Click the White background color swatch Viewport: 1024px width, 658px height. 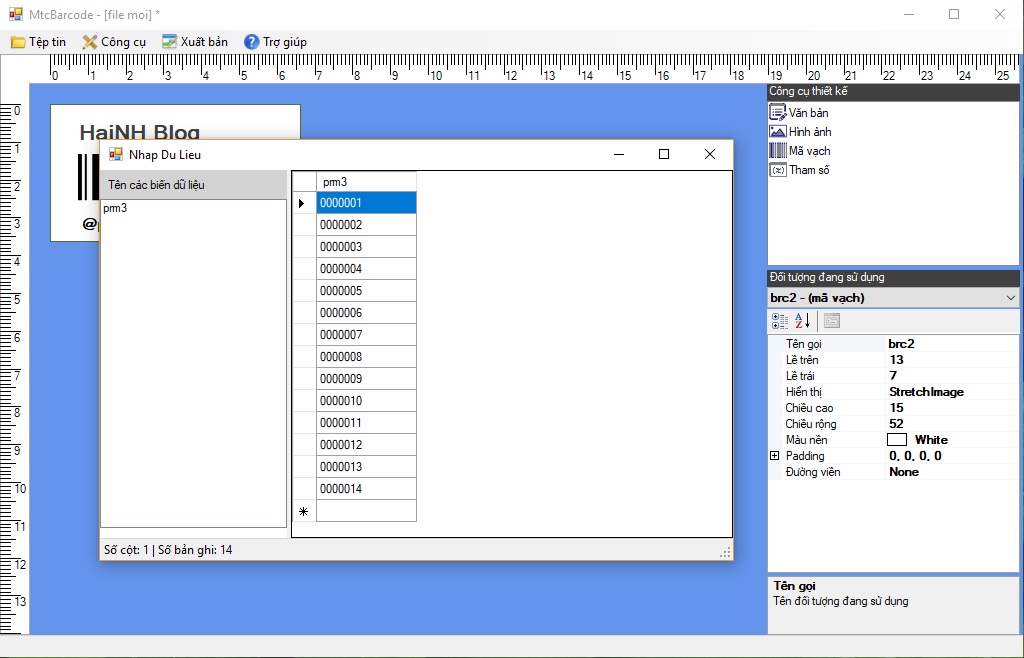pyautogui.click(x=897, y=440)
